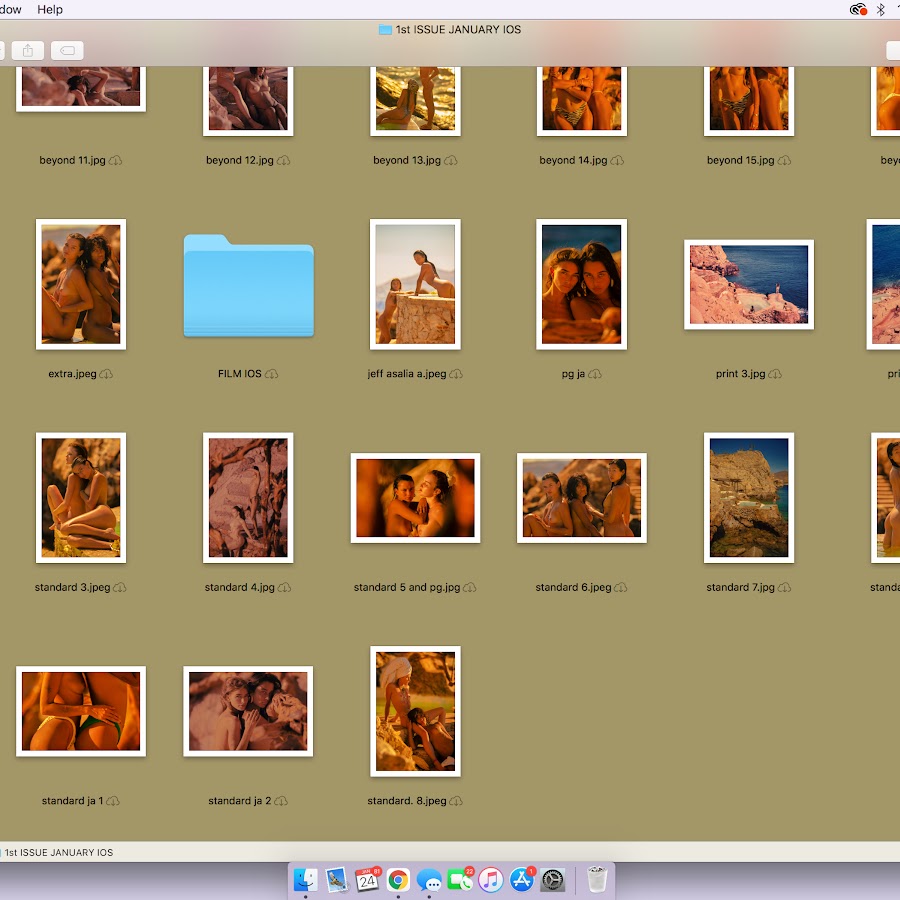Image resolution: width=900 pixels, height=900 pixels.
Task: Click the Creative Cloud menu bar icon
Action: 858,9
